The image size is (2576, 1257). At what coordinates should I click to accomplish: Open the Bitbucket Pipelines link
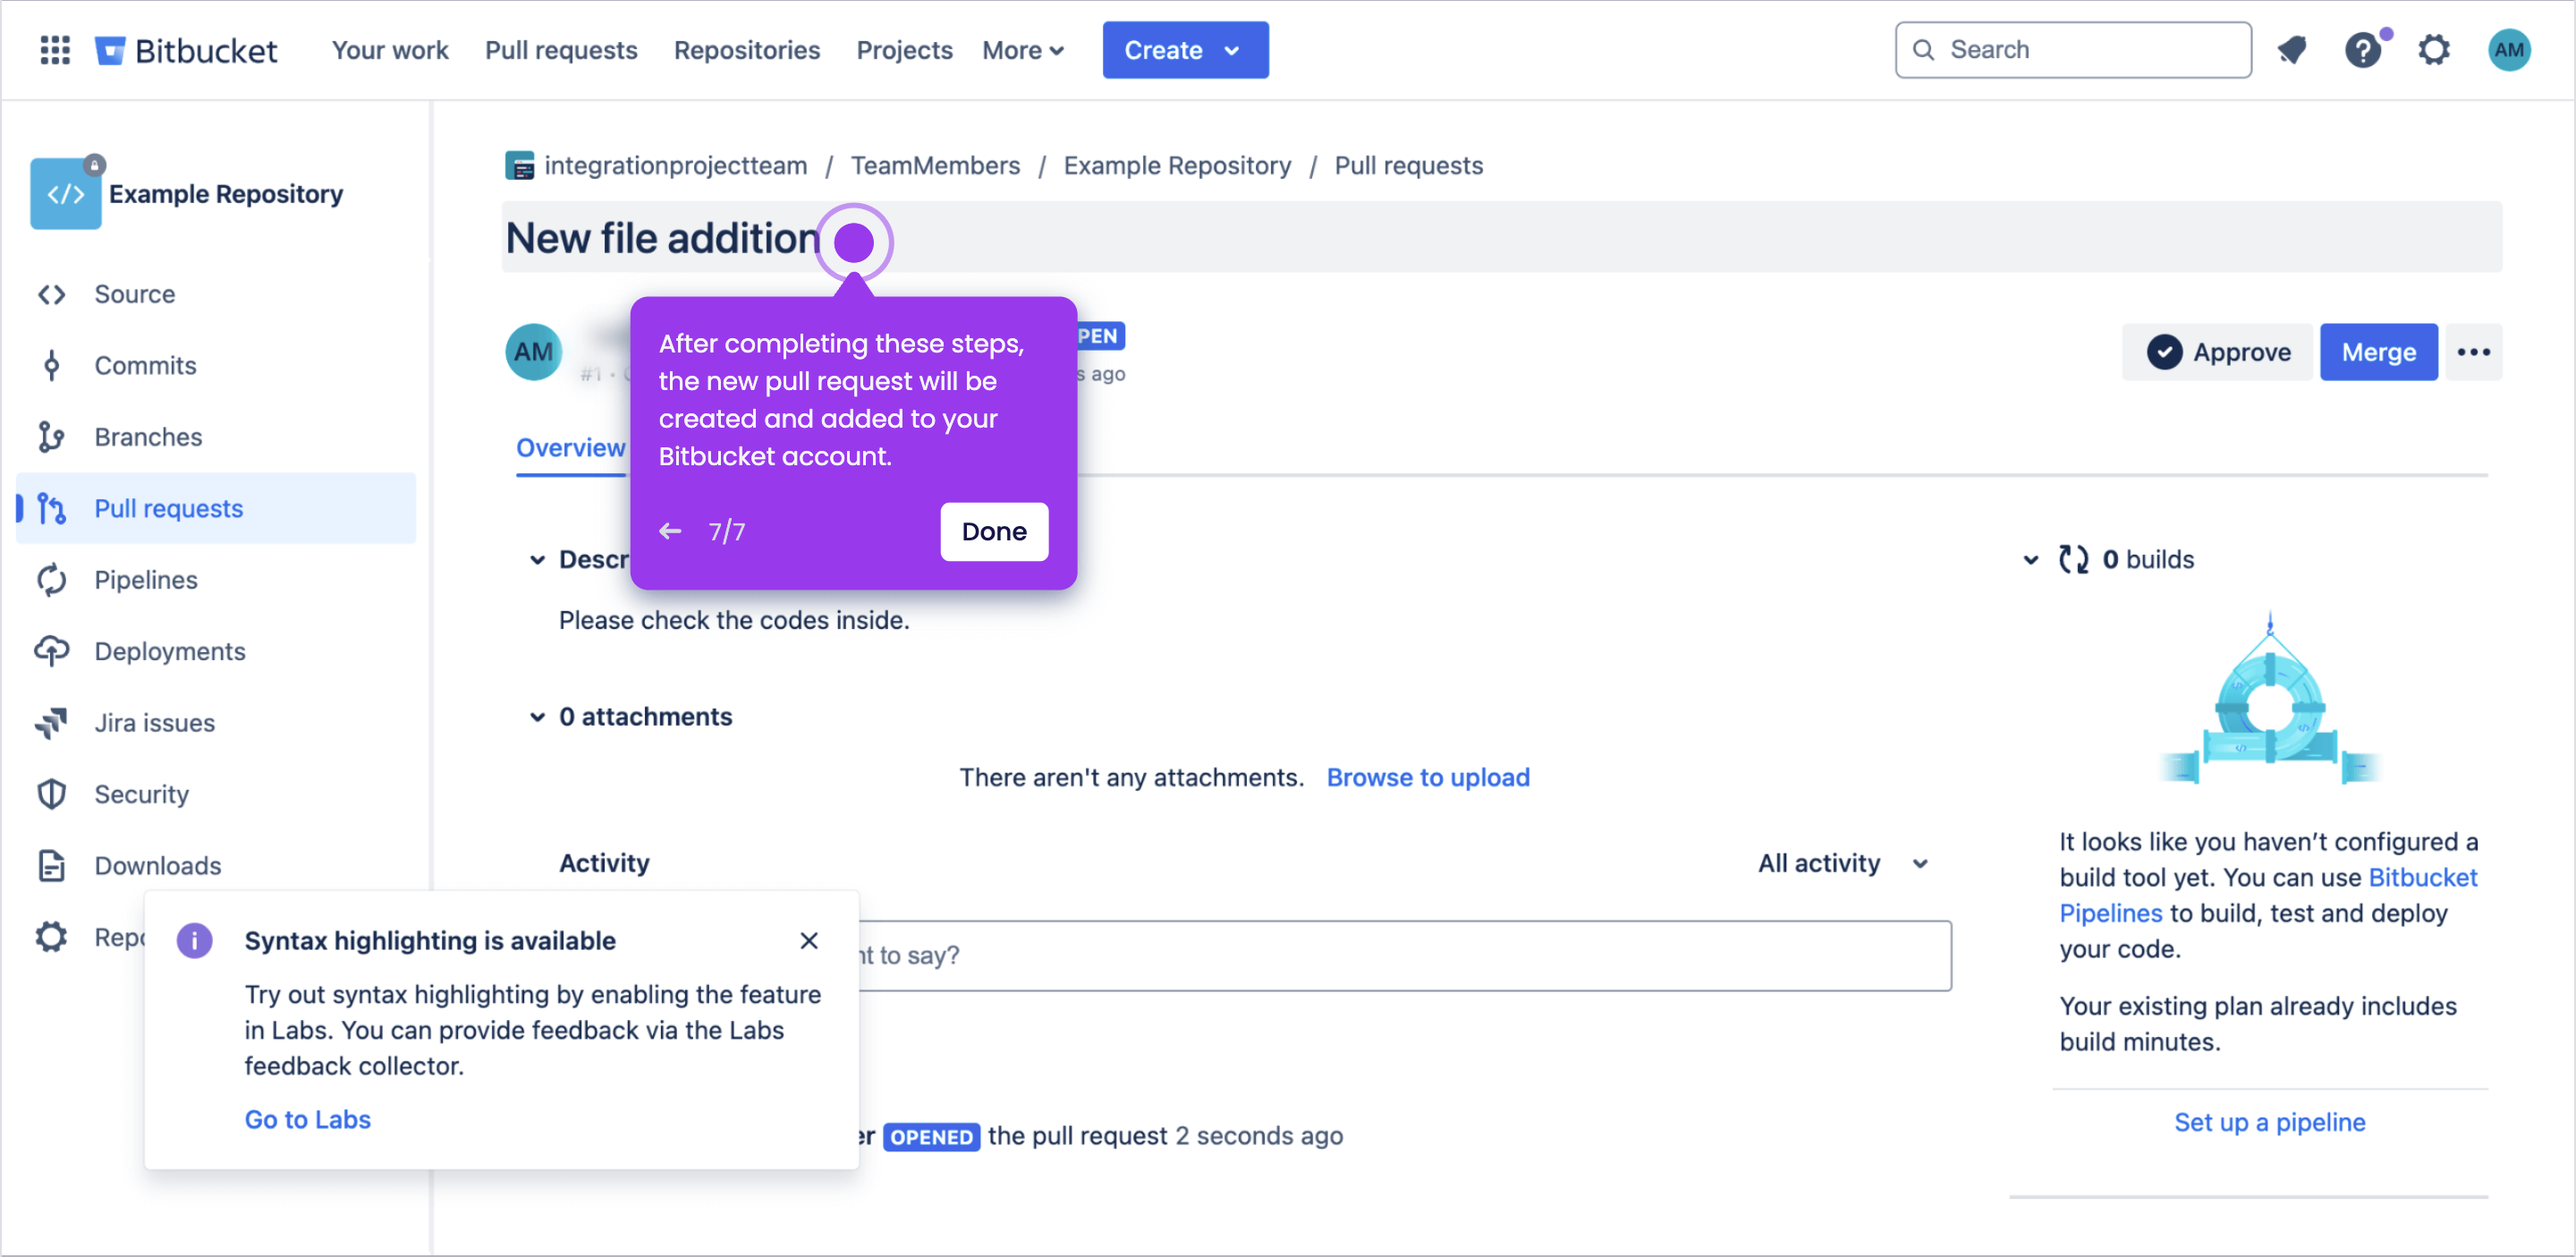(2268, 895)
